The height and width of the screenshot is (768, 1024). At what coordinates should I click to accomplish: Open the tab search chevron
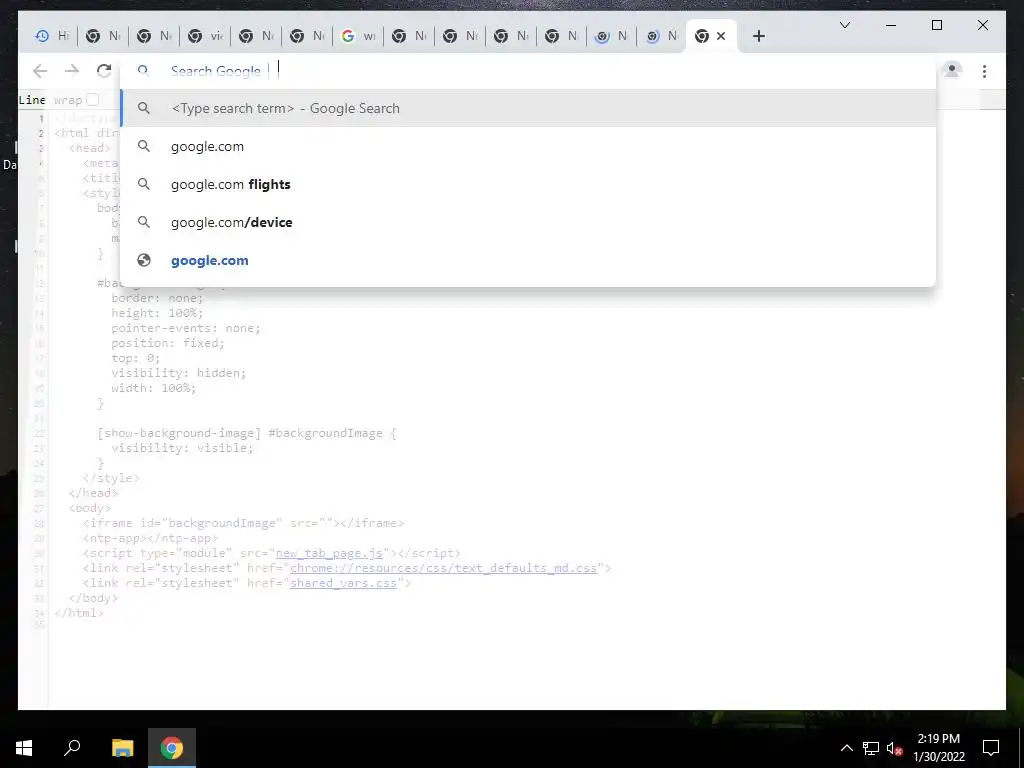pos(844,25)
